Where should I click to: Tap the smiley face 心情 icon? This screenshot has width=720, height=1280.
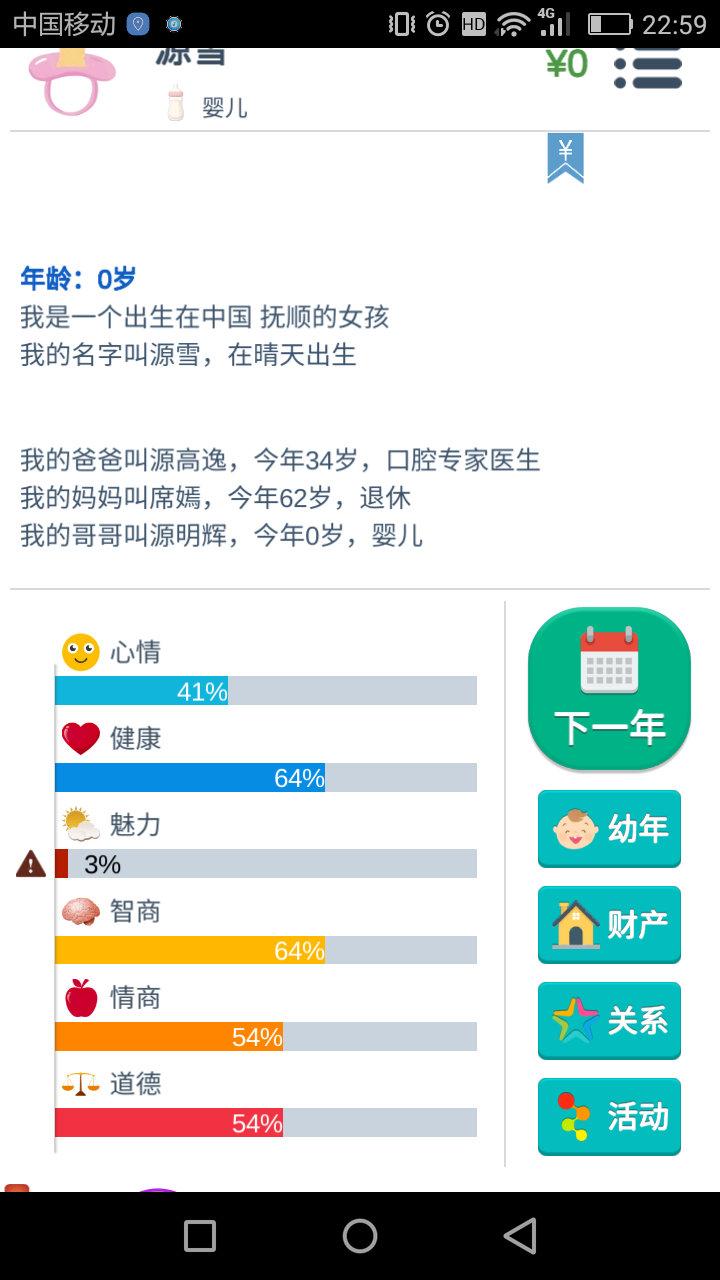point(81,652)
